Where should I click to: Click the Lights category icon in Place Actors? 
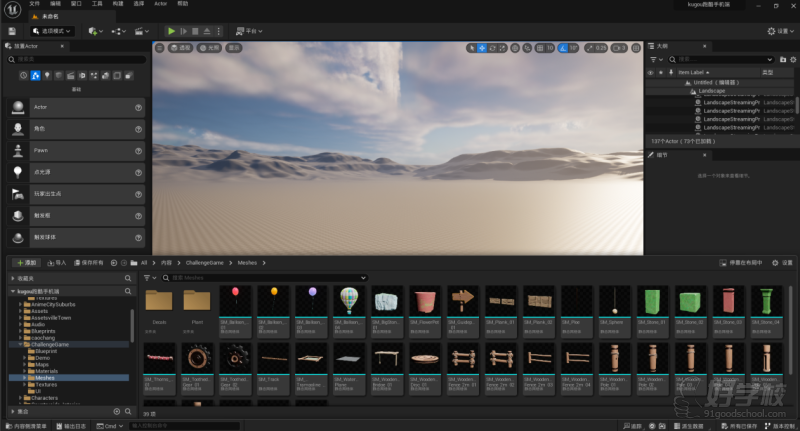(x=47, y=75)
